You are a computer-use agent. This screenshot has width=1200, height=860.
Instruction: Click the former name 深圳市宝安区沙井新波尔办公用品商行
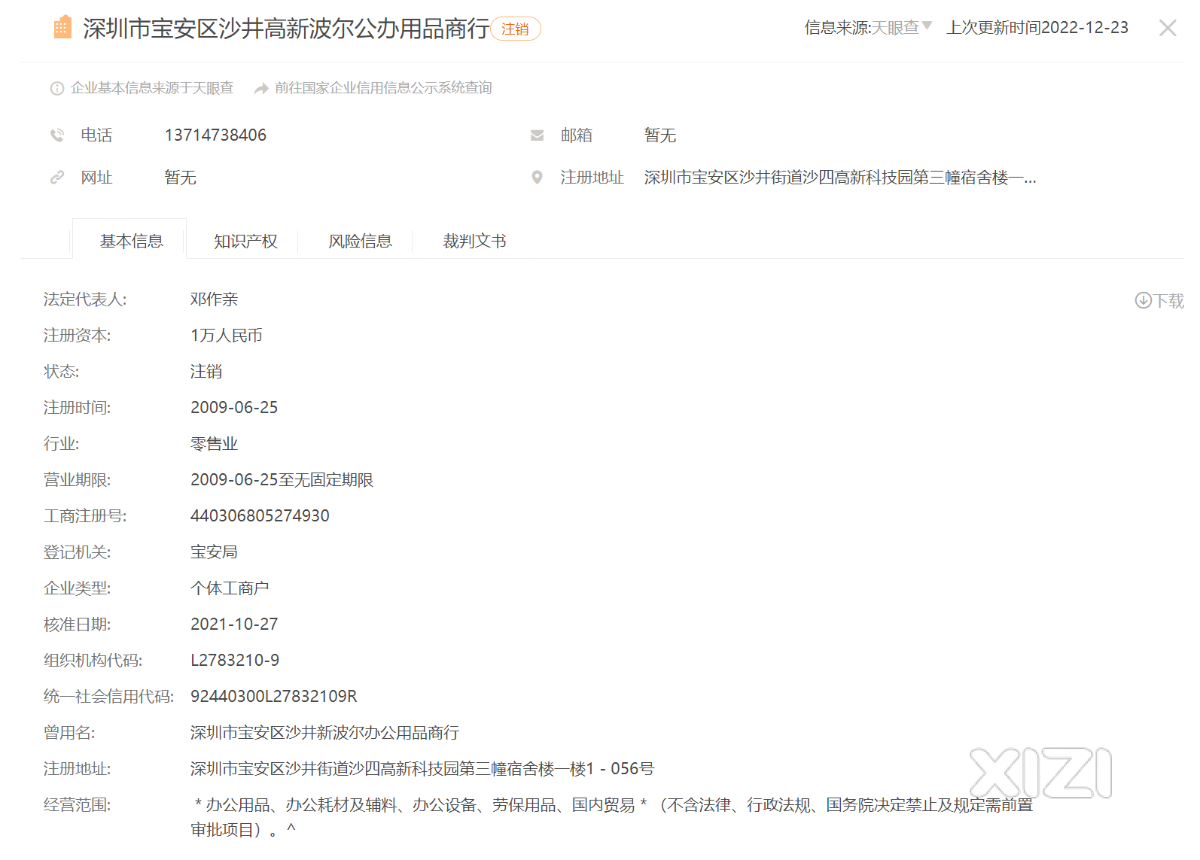(325, 733)
